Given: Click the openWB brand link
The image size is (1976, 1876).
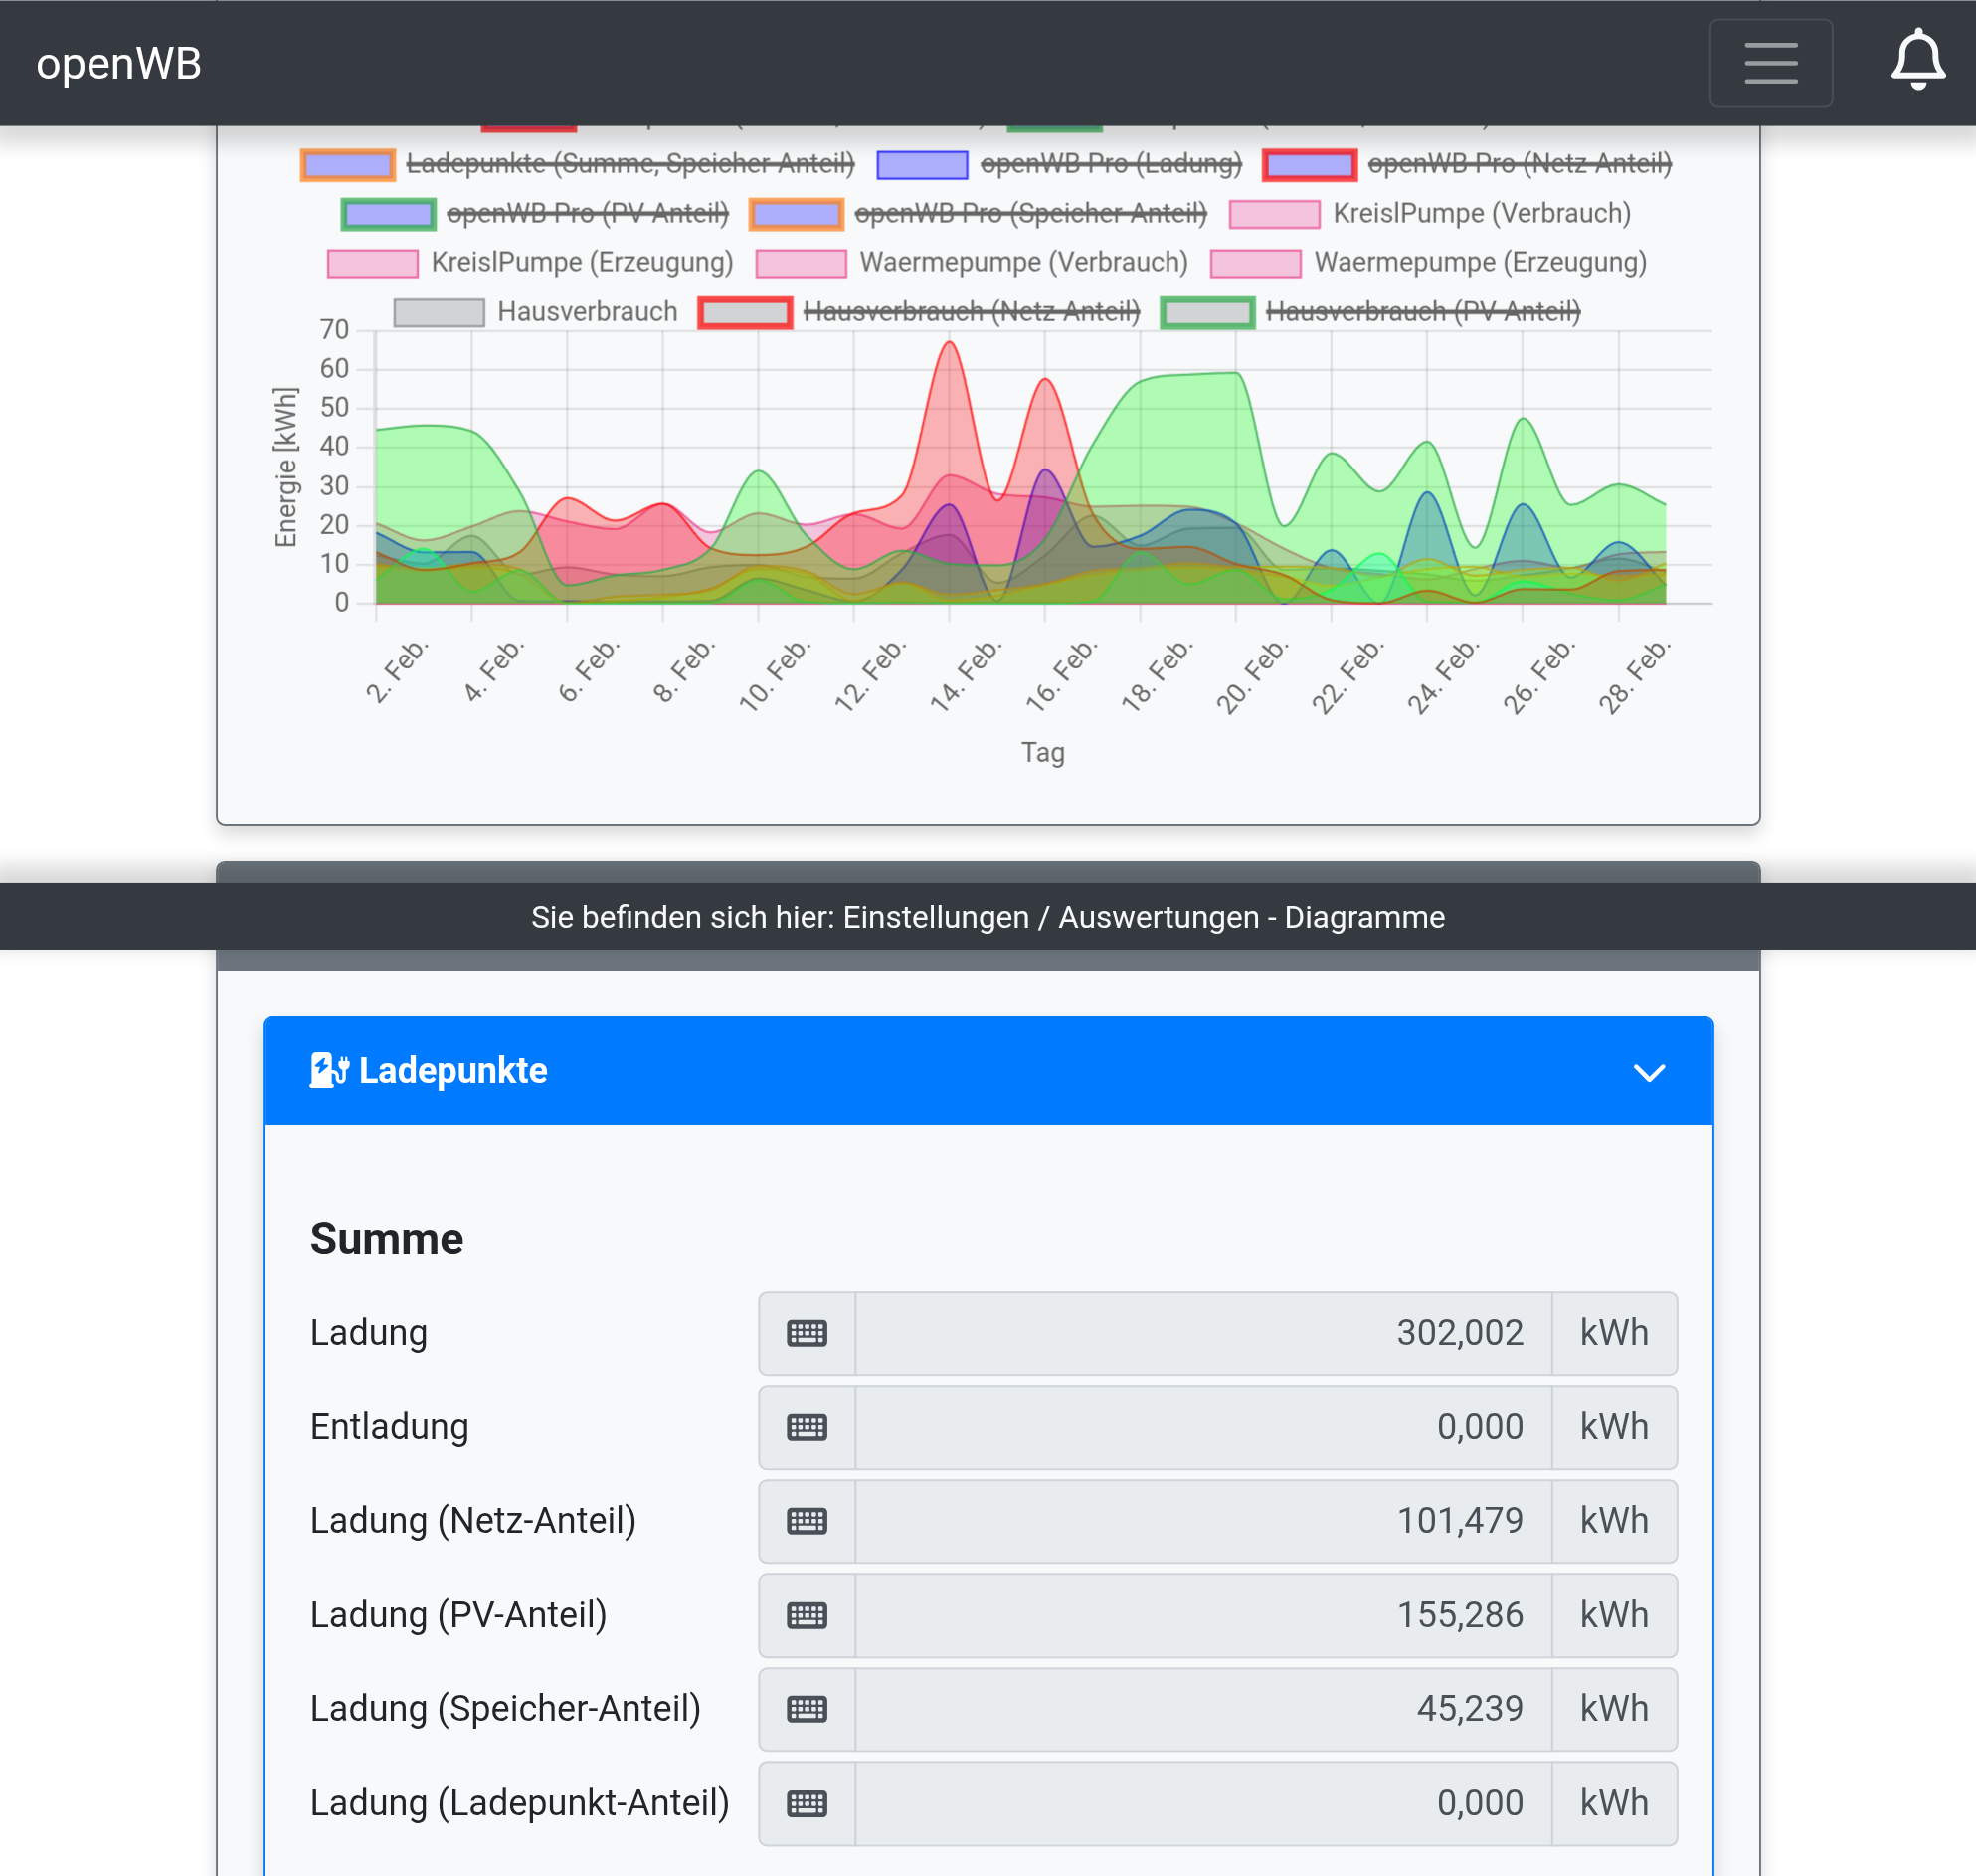Looking at the screenshot, I should point(119,63).
